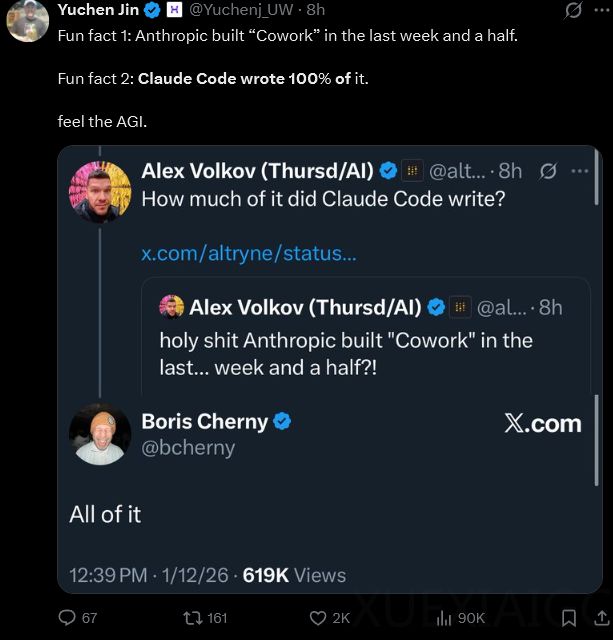Click the 619K Views count
Viewport: 613px width, 640px height.
tap(294, 575)
